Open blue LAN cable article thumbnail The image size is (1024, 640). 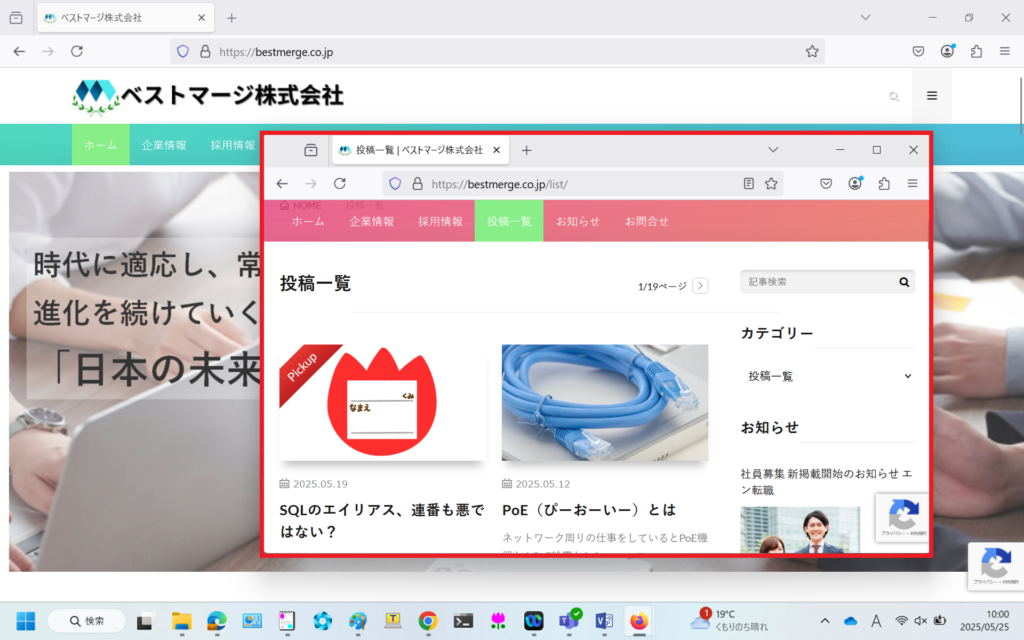pyautogui.click(x=605, y=403)
